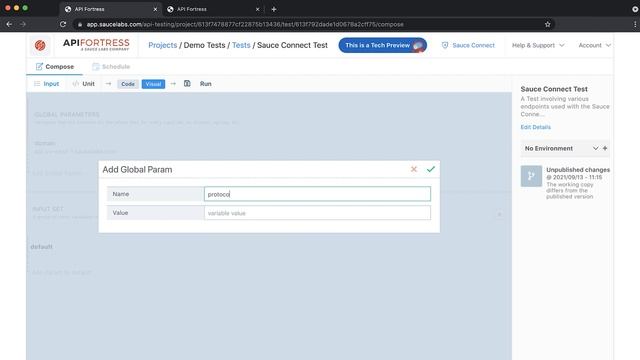This screenshot has height=360, width=640.
Task: Switch to the Schedule tab
Action: tap(111, 67)
